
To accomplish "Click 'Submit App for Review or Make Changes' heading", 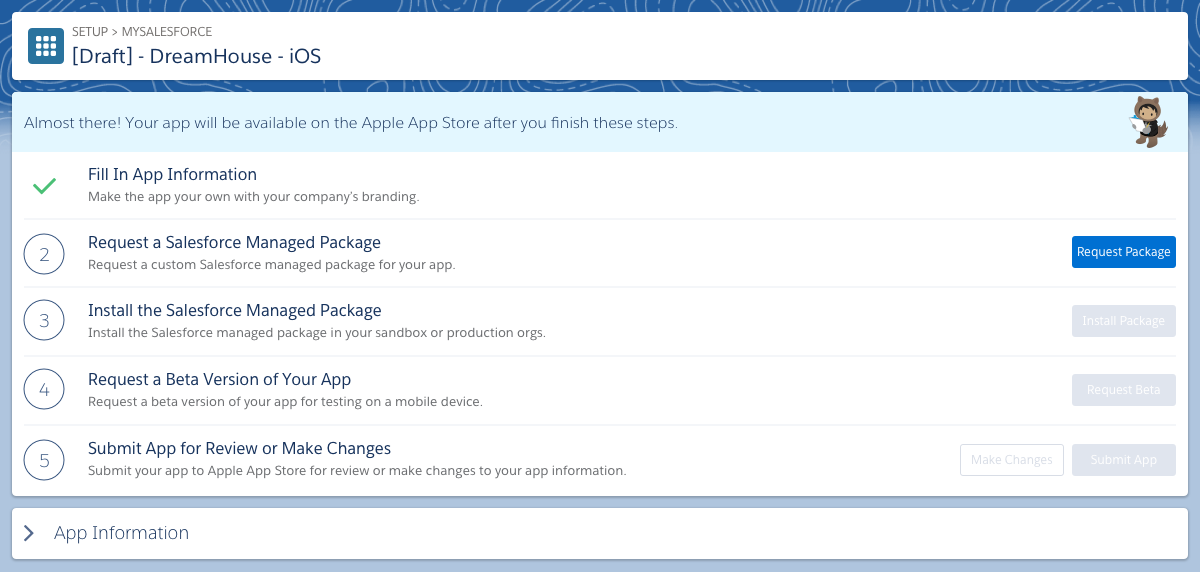I will 239,448.
